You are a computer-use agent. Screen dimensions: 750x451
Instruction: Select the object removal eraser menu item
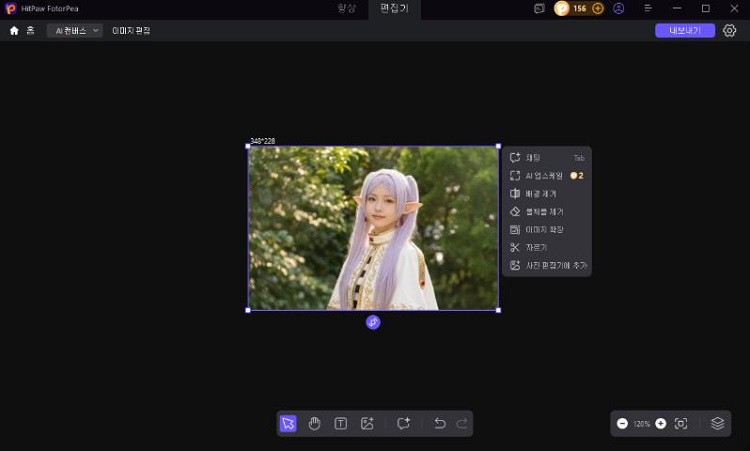point(547,211)
